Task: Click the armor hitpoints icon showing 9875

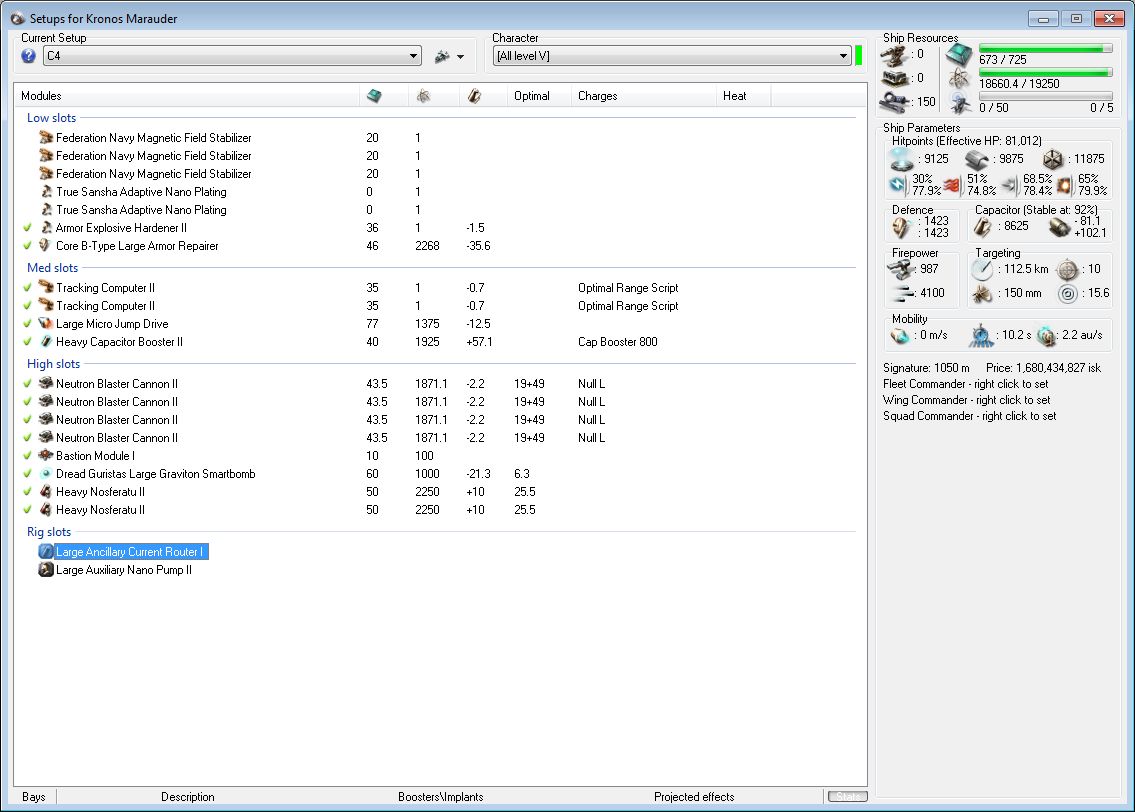Action: pos(976,159)
